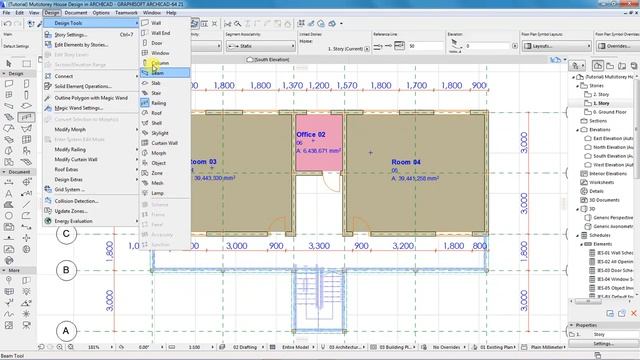Select 0. Ground Floor in Navigator
Viewport: 640px width, 360px height.
pos(609,112)
